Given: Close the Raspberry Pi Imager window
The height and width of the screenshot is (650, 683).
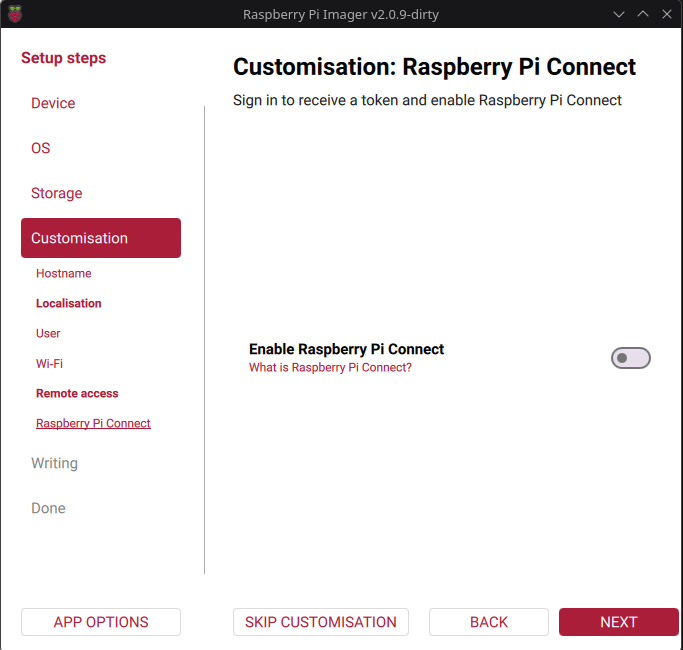Looking at the screenshot, I should [x=667, y=14].
